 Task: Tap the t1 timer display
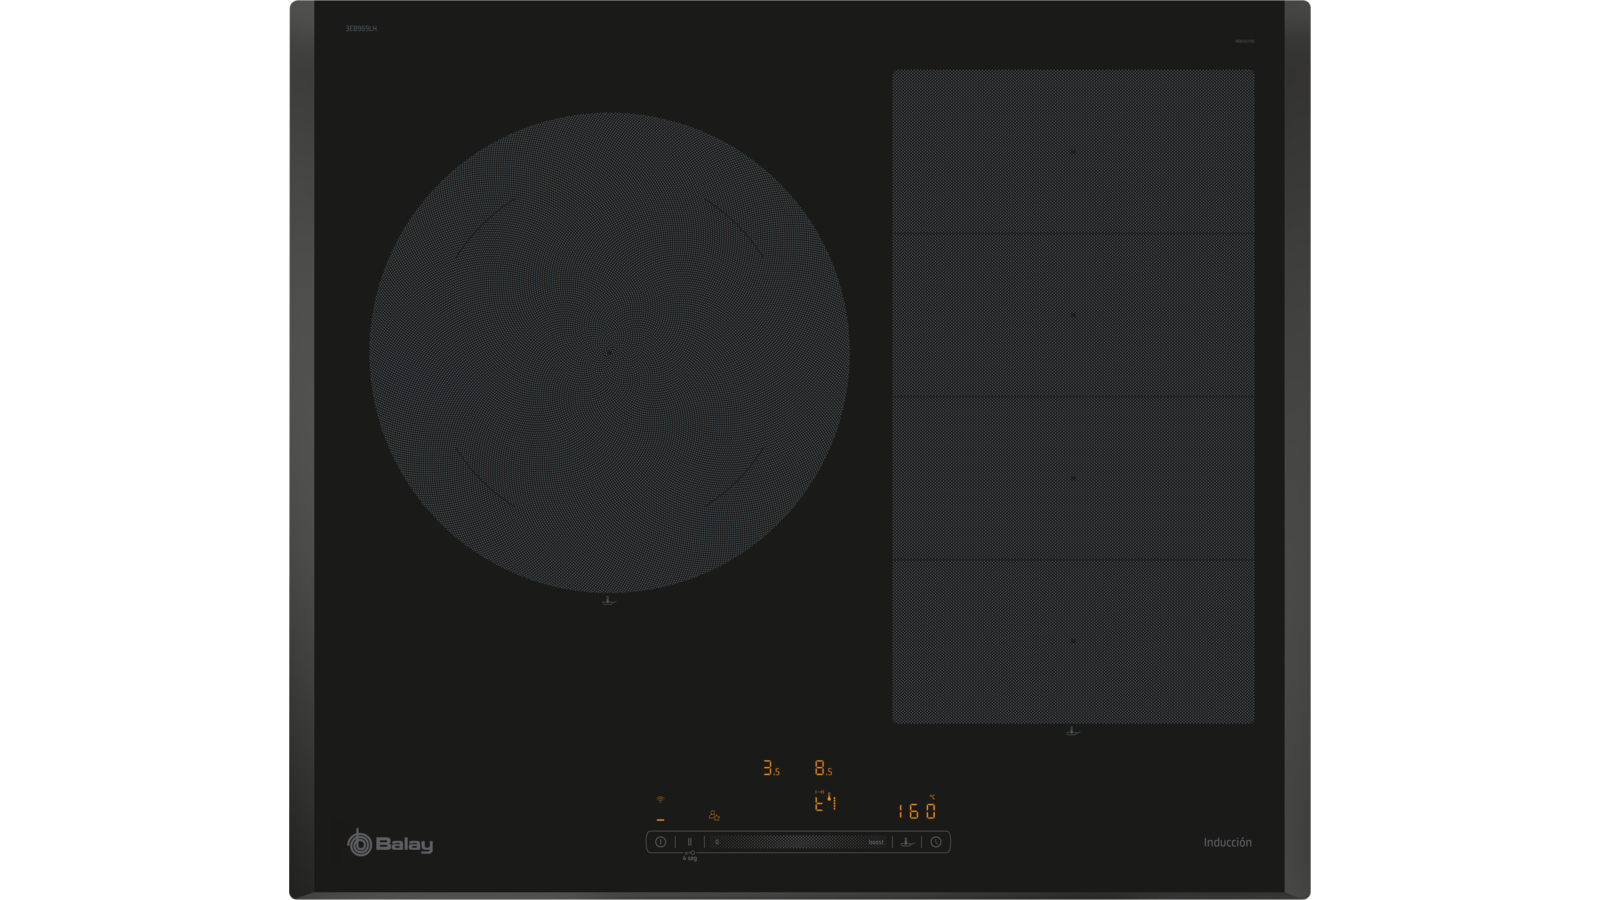[824, 804]
